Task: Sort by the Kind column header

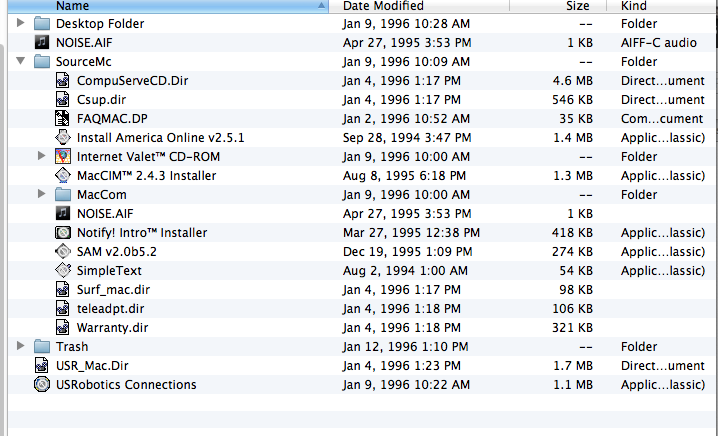Action: click(662, 6)
